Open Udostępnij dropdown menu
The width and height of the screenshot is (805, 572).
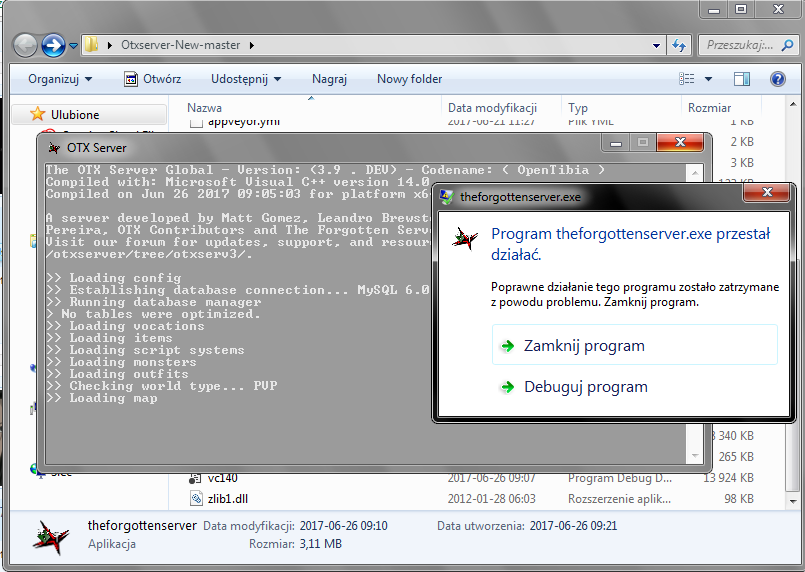246,79
